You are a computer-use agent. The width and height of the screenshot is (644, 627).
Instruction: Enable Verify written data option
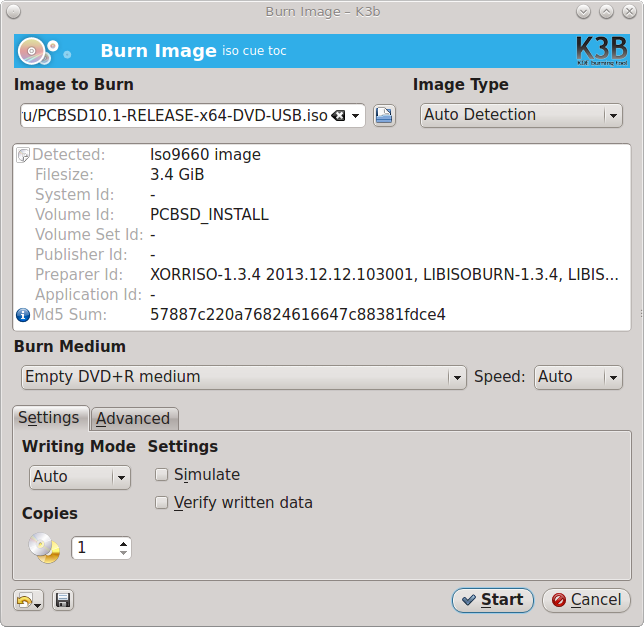[x=161, y=503]
